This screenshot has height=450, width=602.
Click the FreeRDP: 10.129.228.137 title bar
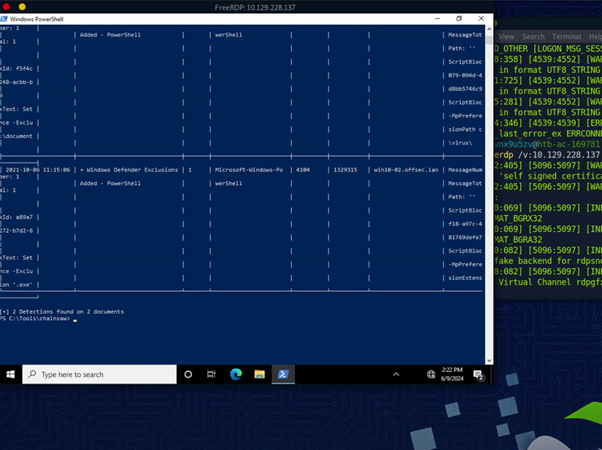click(255, 7)
